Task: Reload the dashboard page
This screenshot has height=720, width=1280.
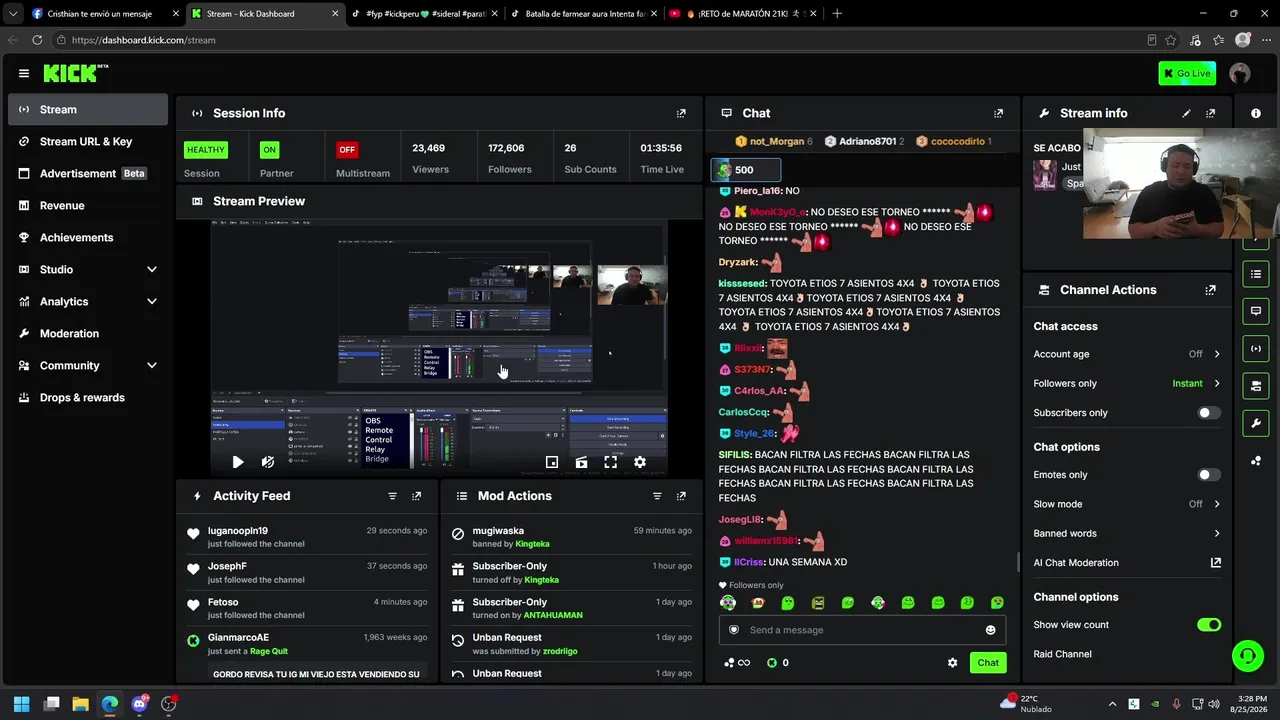Action: click(x=37, y=40)
